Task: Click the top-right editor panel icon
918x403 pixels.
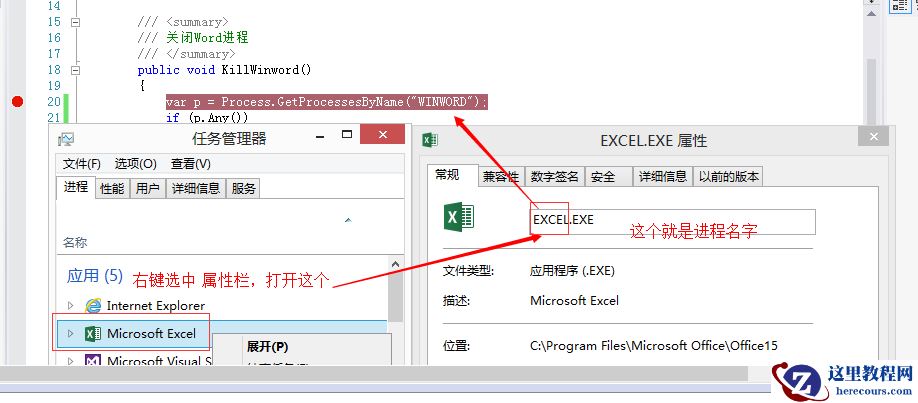Action: point(898,5)
